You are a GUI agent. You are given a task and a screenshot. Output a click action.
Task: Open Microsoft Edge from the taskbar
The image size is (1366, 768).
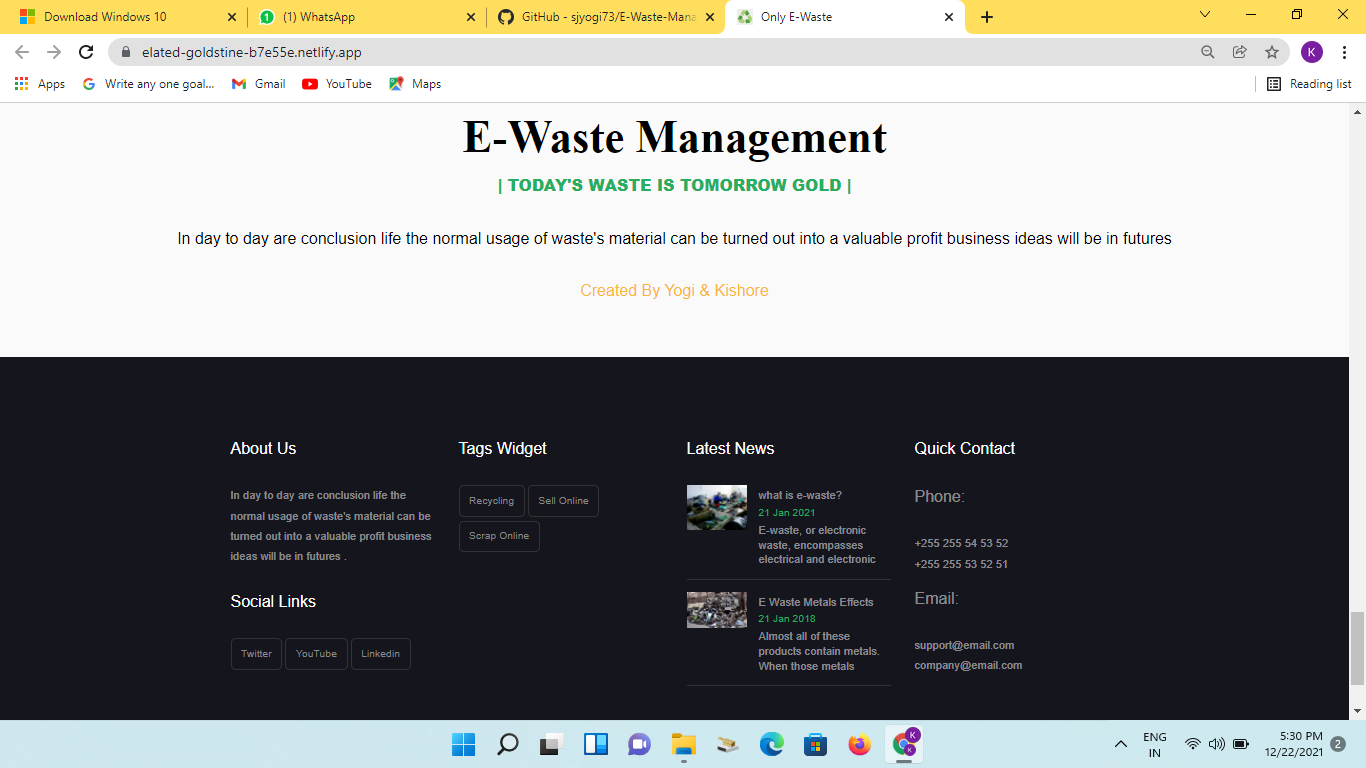coord(771,743)
